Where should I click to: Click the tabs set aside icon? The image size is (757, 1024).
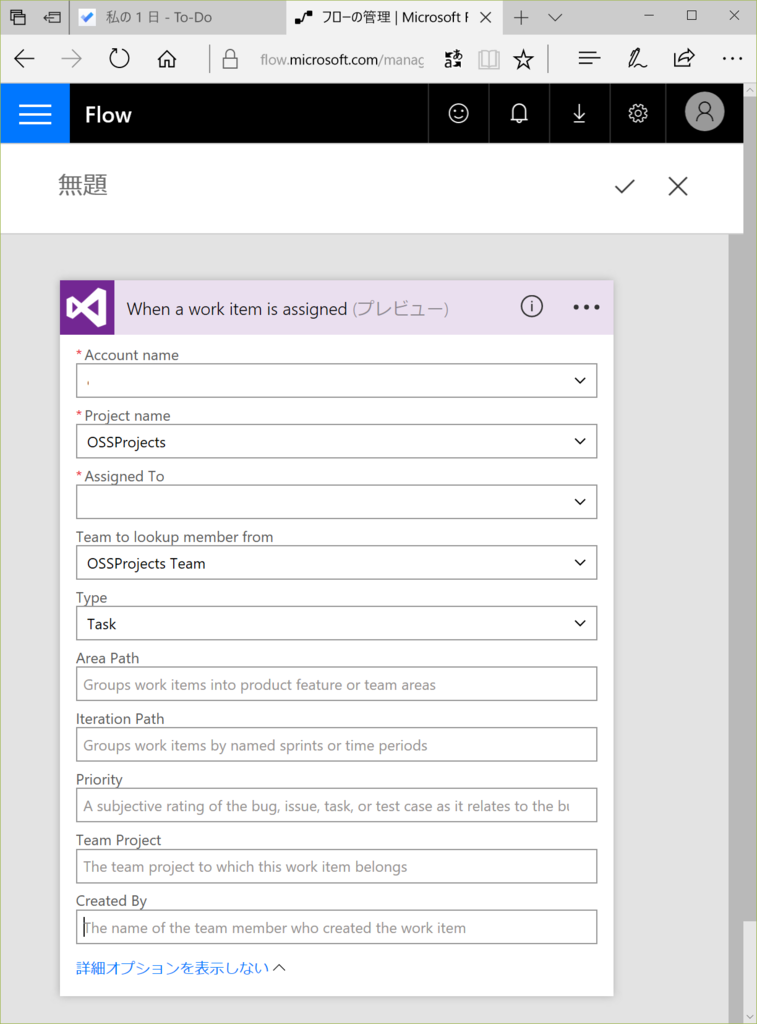(x=18, y=17)
